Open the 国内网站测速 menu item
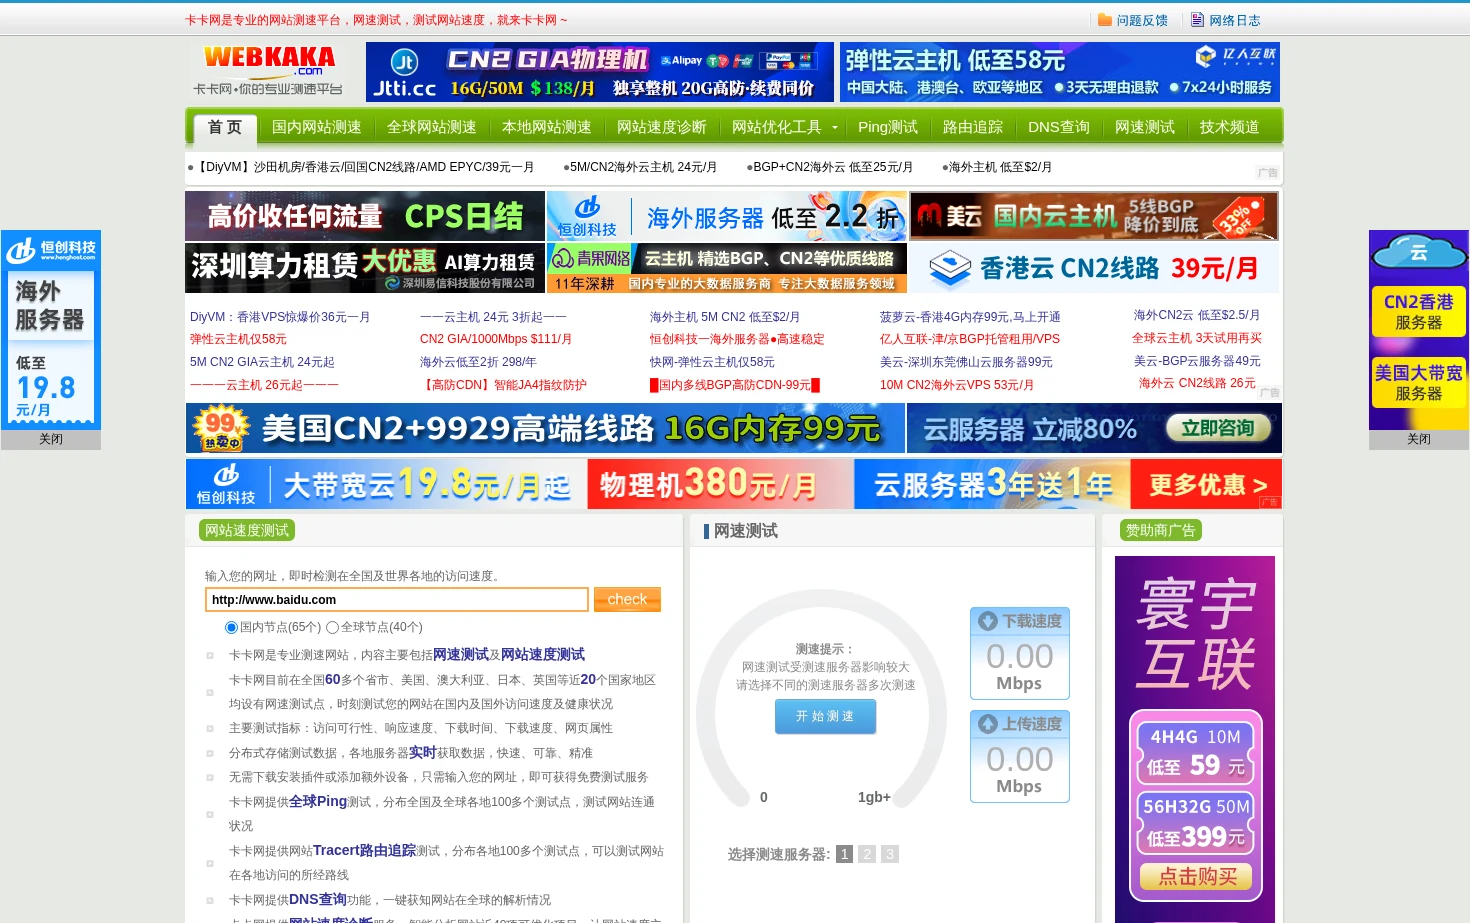The image size is (1470, 923). click(x=316, y=127)
